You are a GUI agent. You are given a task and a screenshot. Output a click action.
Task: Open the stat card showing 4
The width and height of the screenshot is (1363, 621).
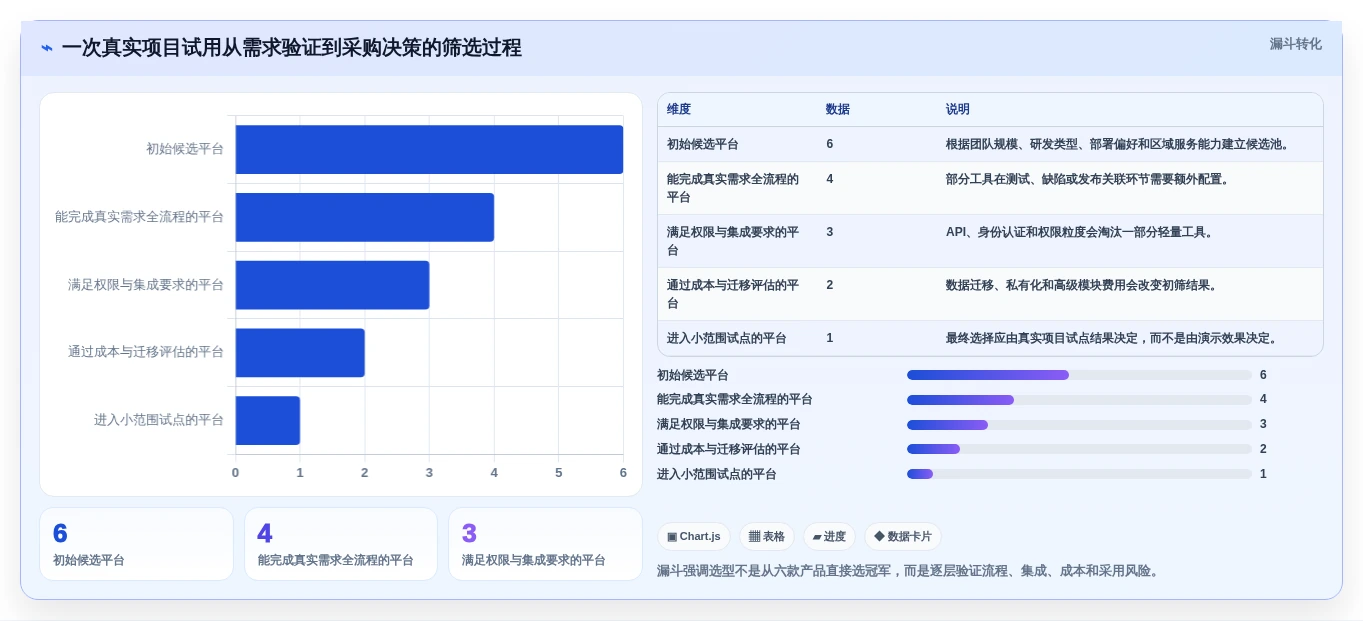(341, 544)
